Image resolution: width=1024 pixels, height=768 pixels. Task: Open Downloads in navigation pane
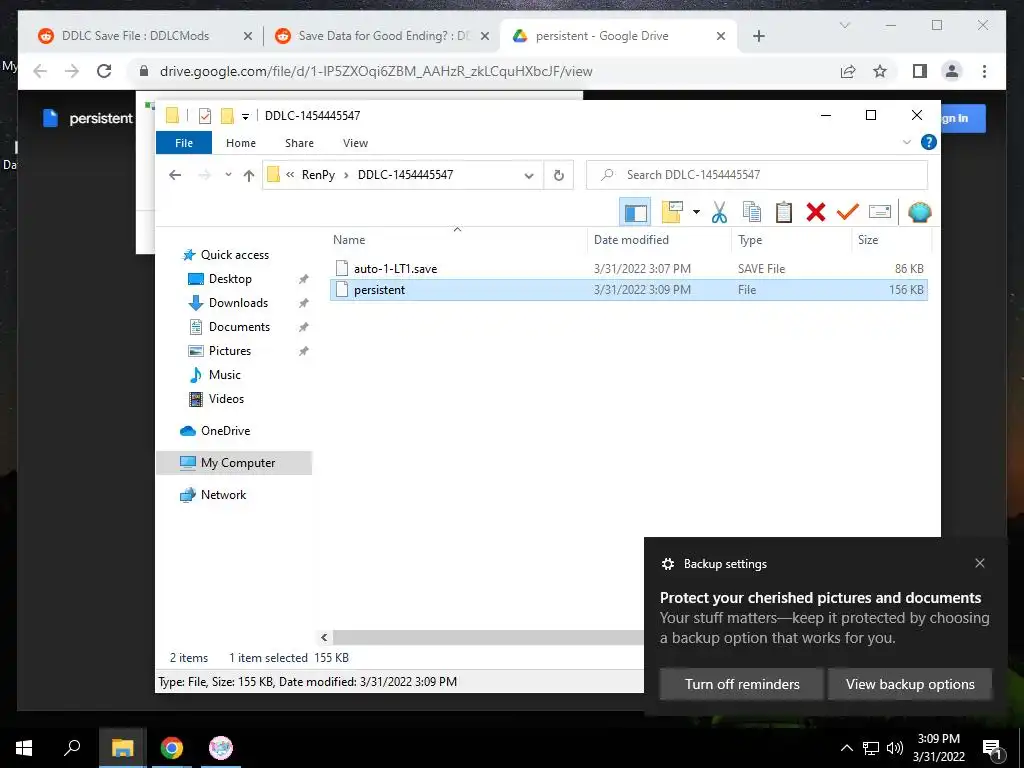pos(238,303)
